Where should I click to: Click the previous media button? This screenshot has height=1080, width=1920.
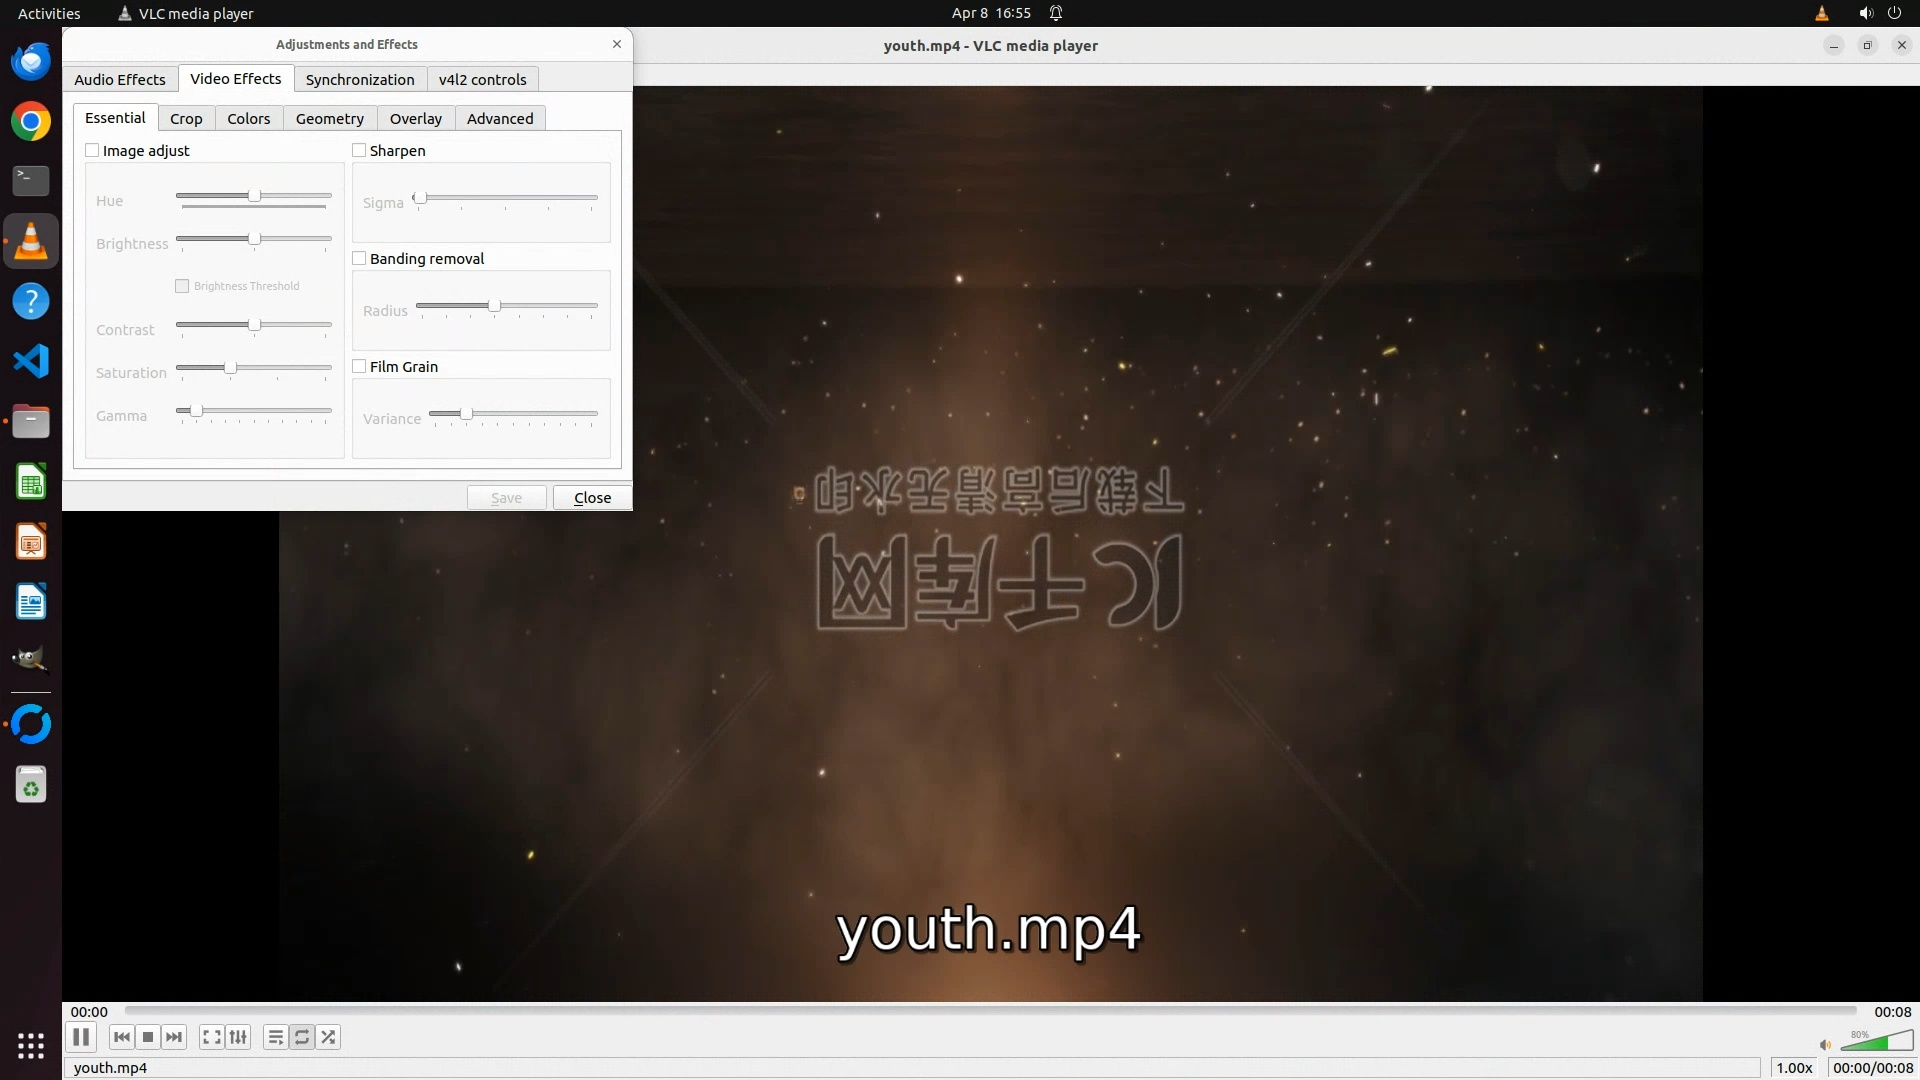pyautogui.click(x=122, y=1037)
